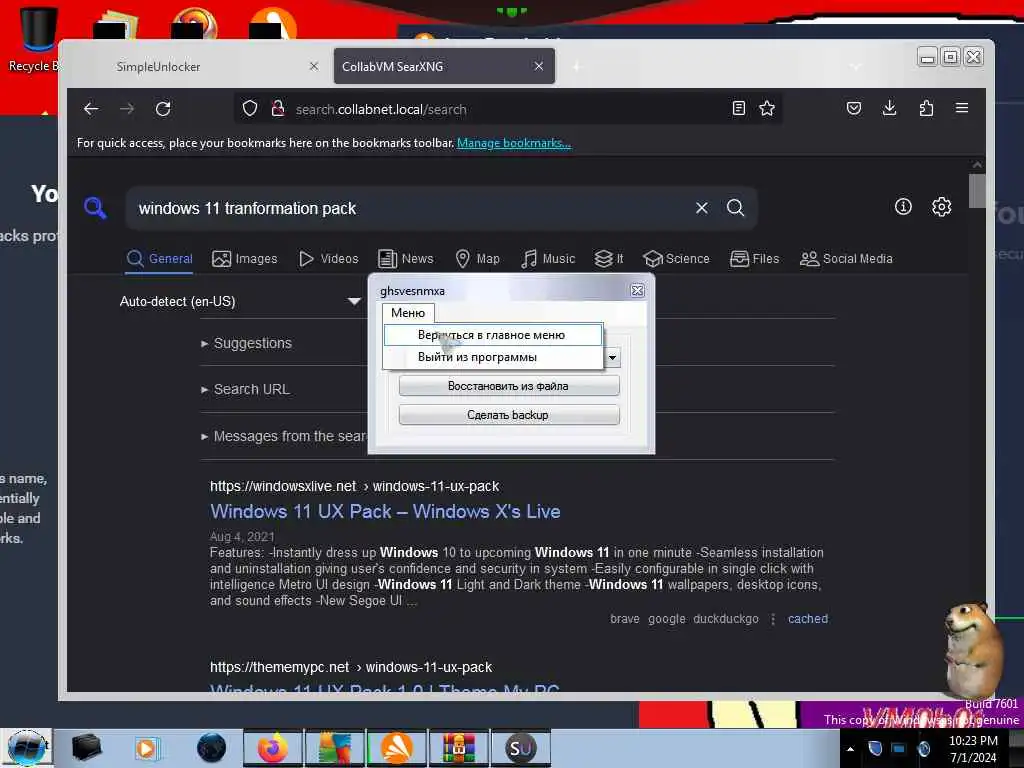1024x768 pixels.
Task: Open Firefox from the taskbar
Action: [272, 748]
